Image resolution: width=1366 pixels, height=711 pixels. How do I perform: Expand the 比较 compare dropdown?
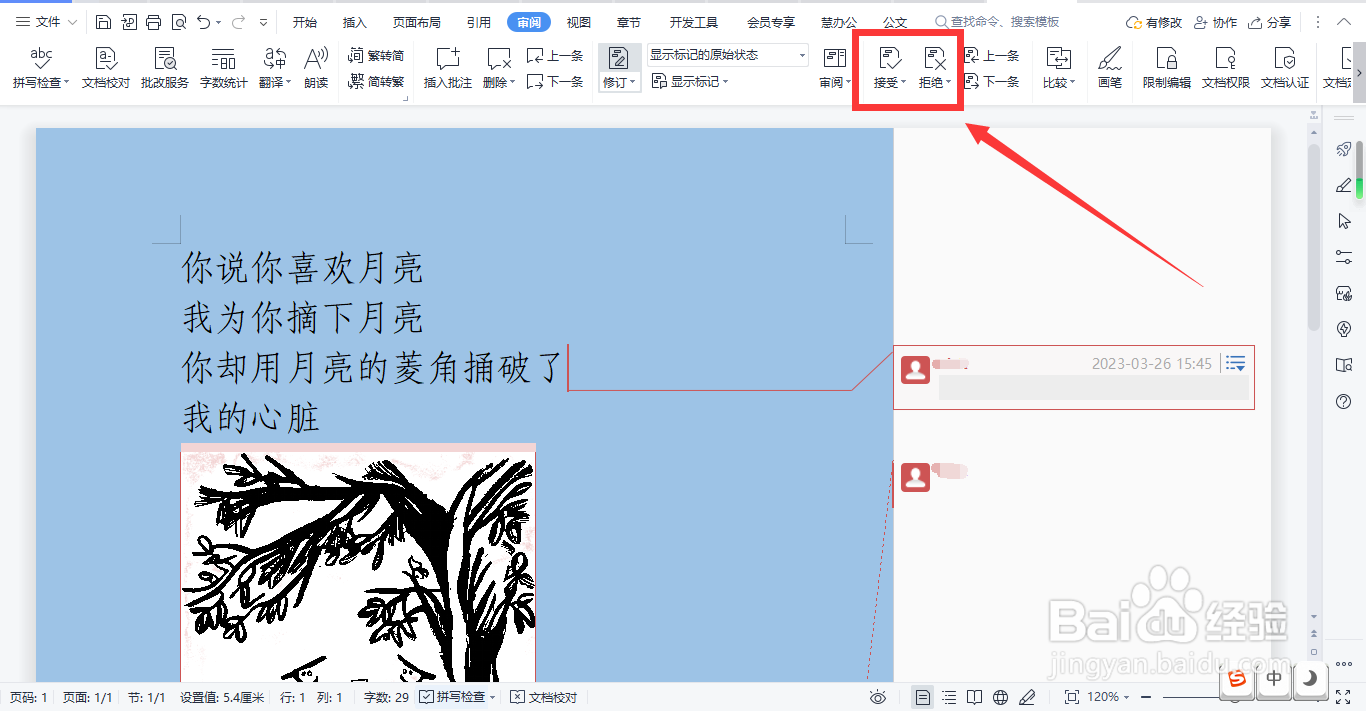pyautogui.click(x=1072, y=83)
